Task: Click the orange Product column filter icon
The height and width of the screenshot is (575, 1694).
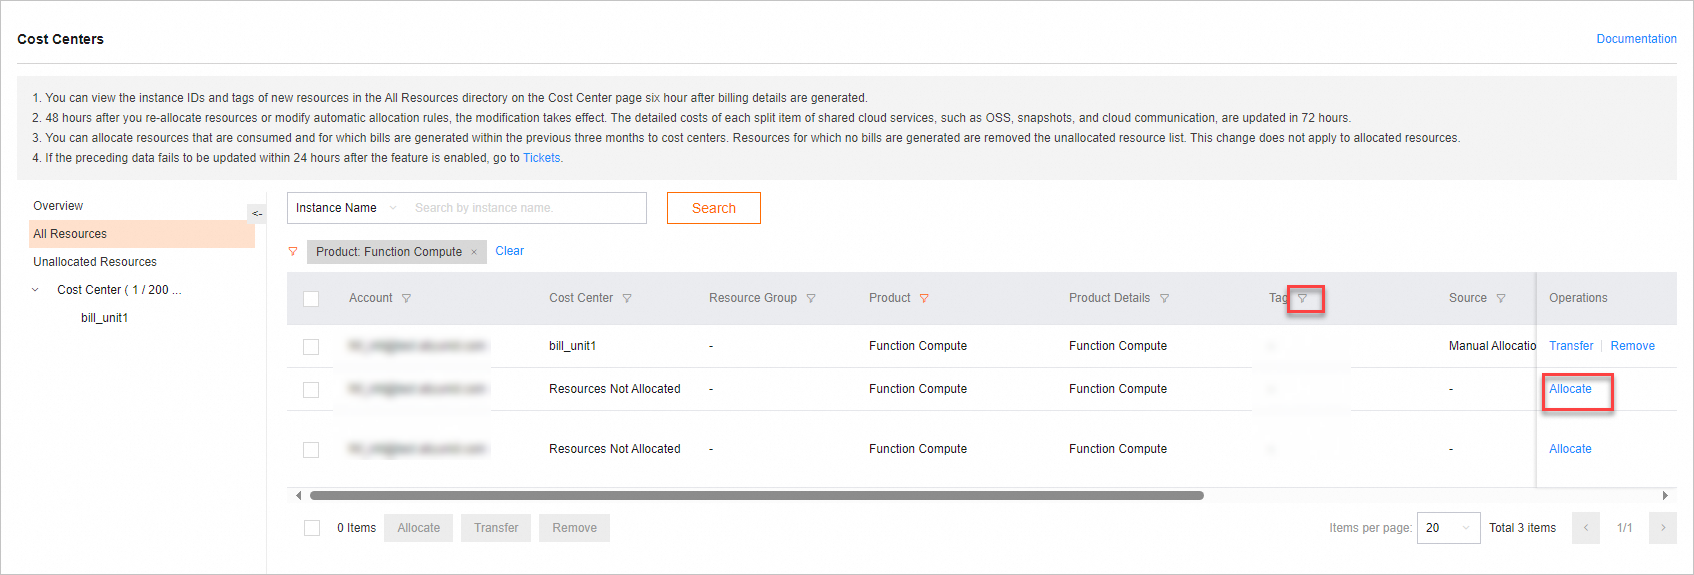Action: pyautogui.click(x=924, y=298)
